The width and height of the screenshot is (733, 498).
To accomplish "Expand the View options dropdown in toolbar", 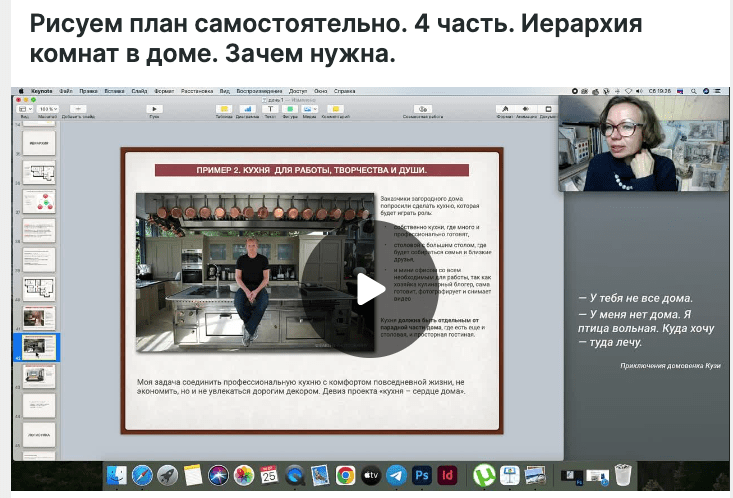I will (x=24, y=108).
